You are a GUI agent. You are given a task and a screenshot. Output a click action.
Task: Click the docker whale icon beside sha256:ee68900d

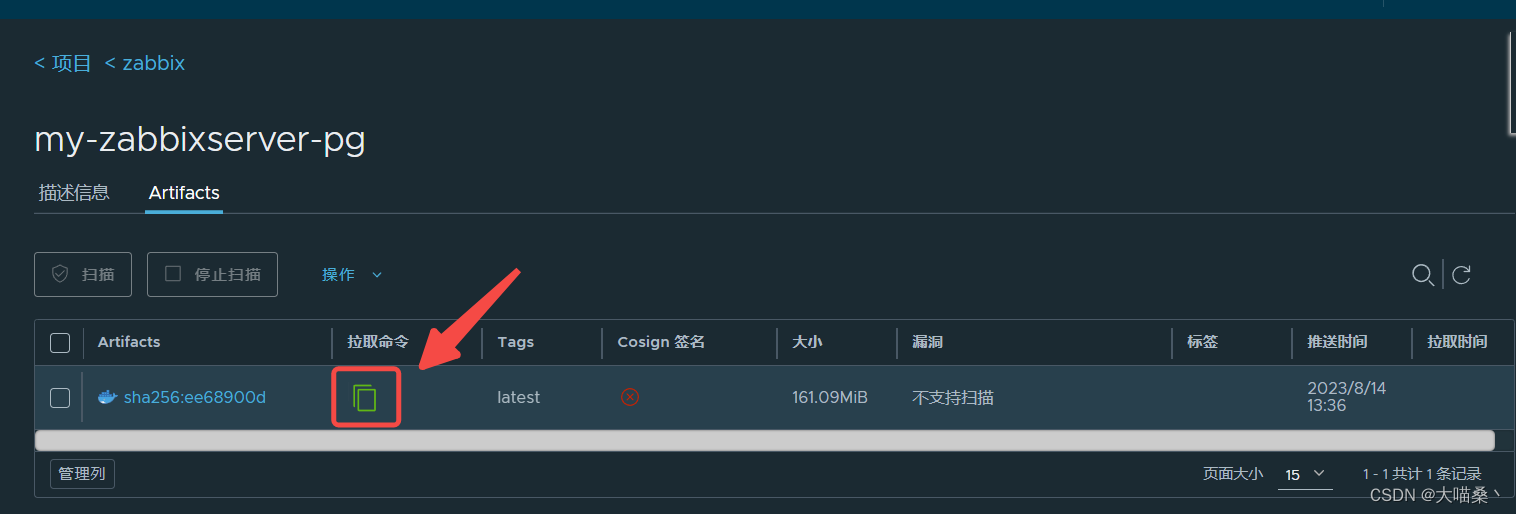click(107, 397)
